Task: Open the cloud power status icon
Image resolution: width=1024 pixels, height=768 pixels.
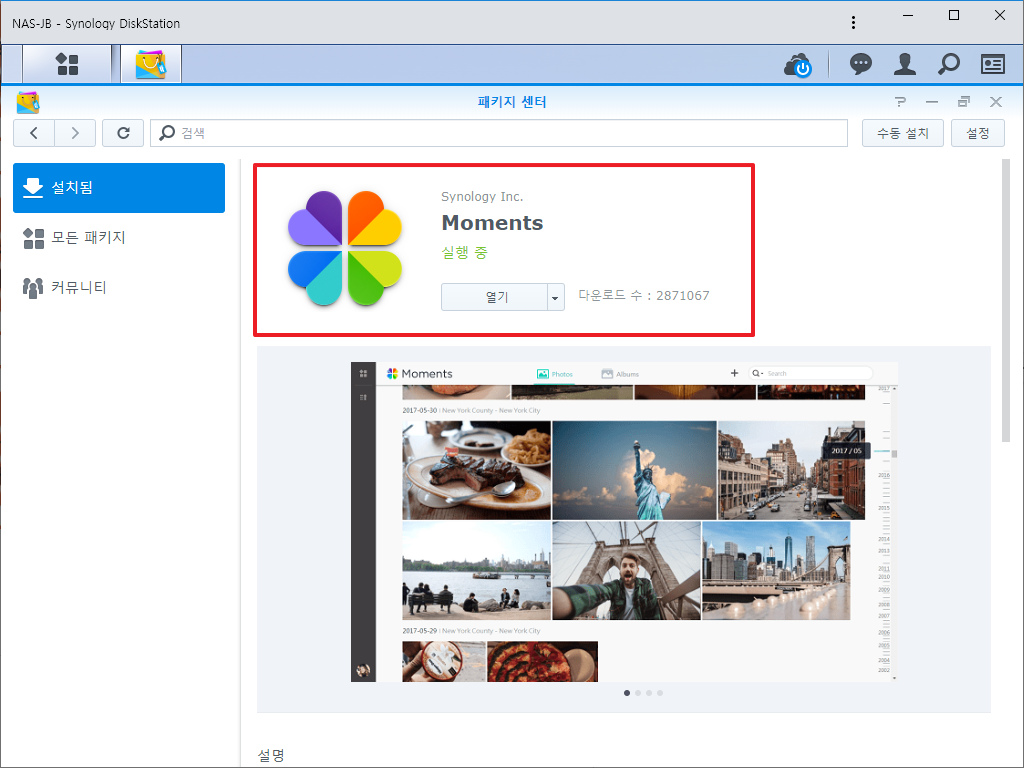Action: click(797, 64)
